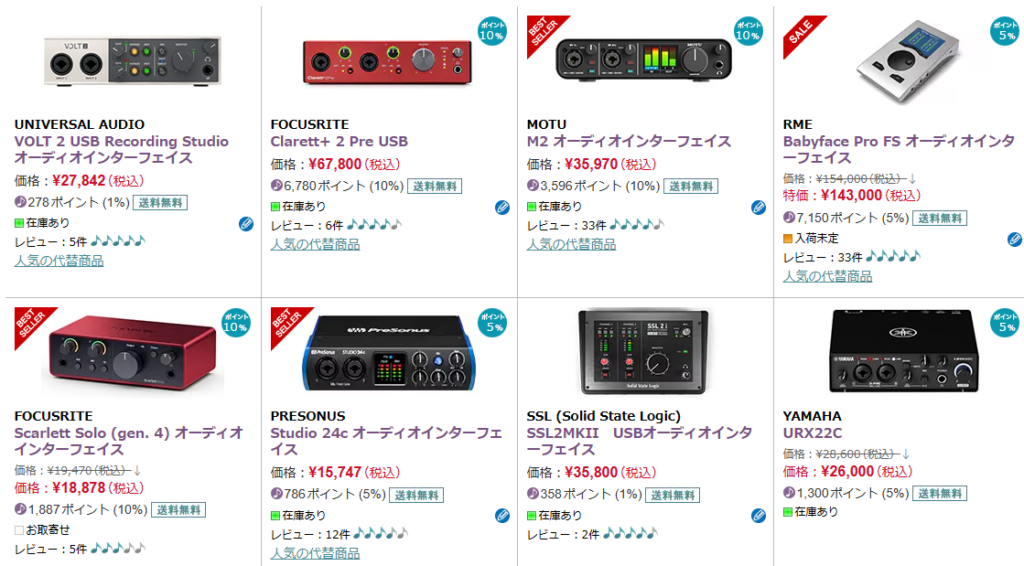Image resolution: width=1024 pixels, height=566 pixels.
Task: Click the 10% point badge on Scarlett Solo
Action: 236,321
